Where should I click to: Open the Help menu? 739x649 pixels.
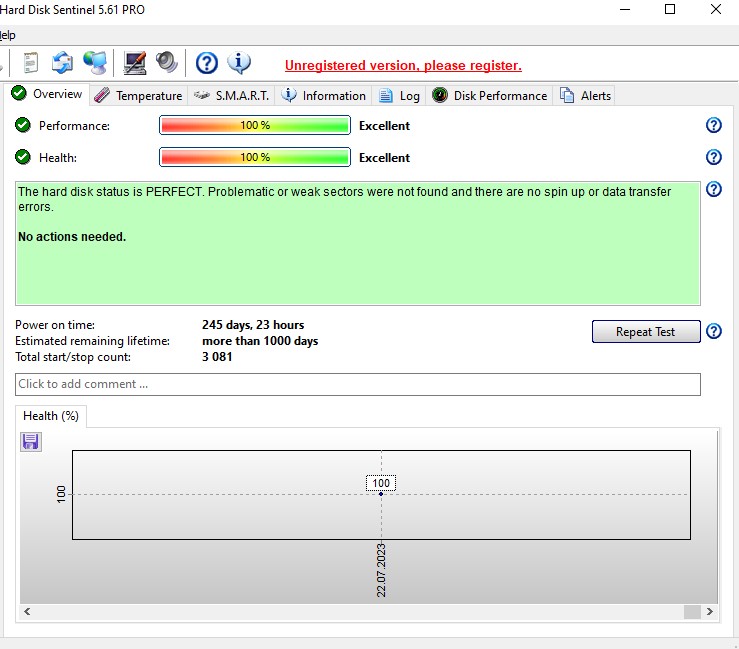coord(7,35)
